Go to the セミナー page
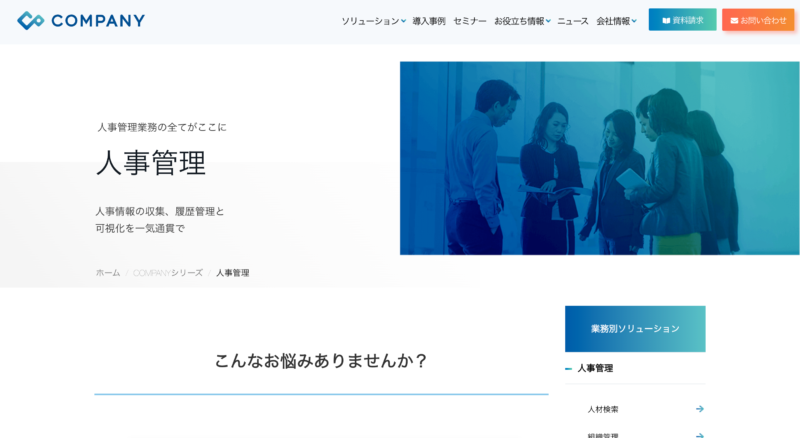Viewport: 800px width, 438px height. [470, 21]
